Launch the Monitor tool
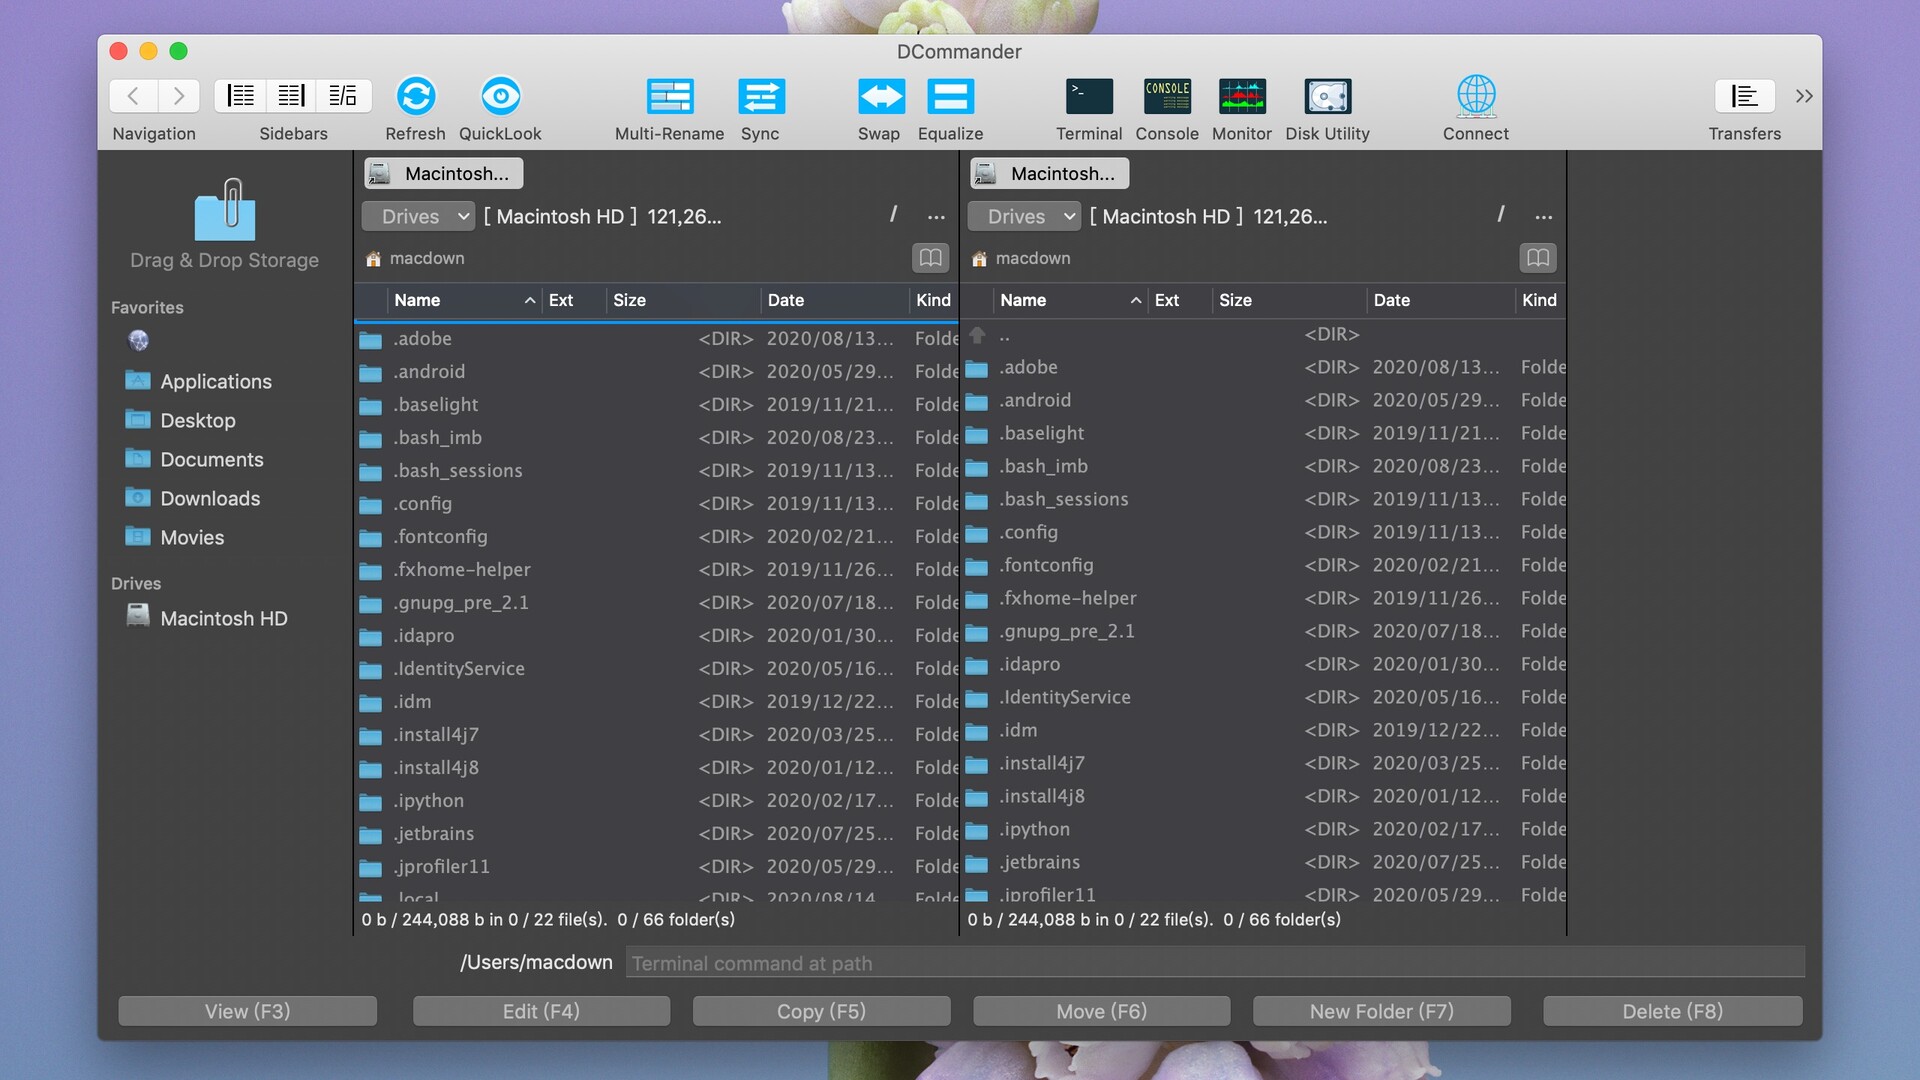 (1242, 96)
